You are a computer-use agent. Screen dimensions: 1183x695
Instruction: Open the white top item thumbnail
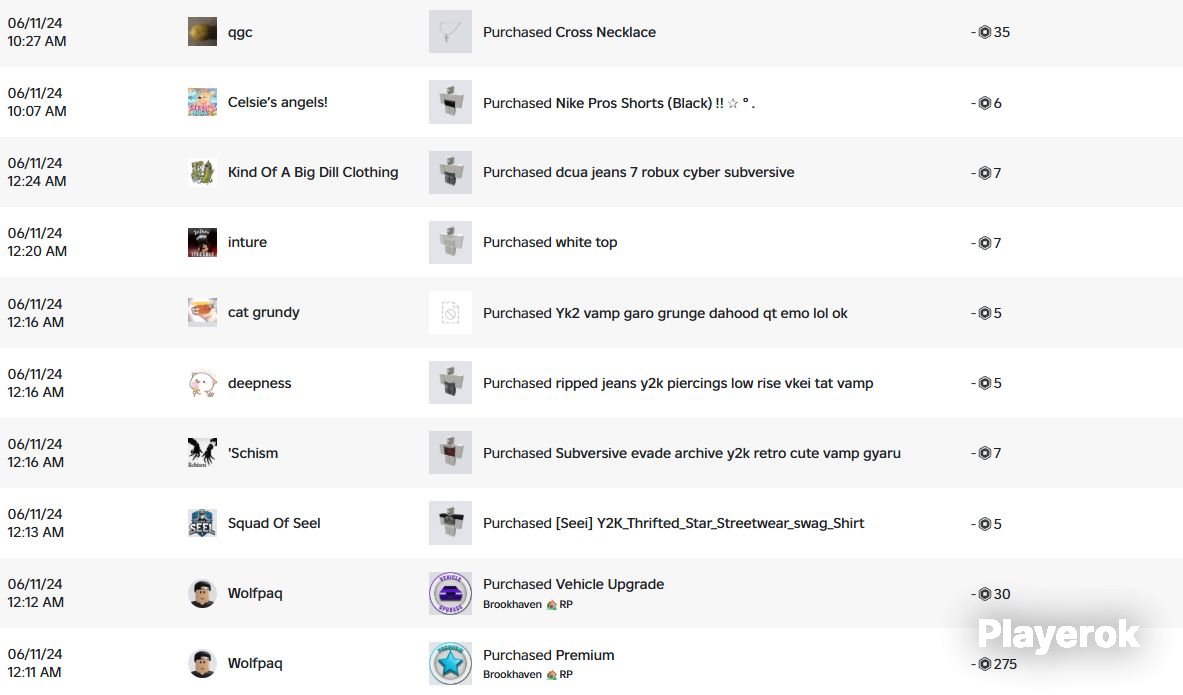(x=450, y=242)
